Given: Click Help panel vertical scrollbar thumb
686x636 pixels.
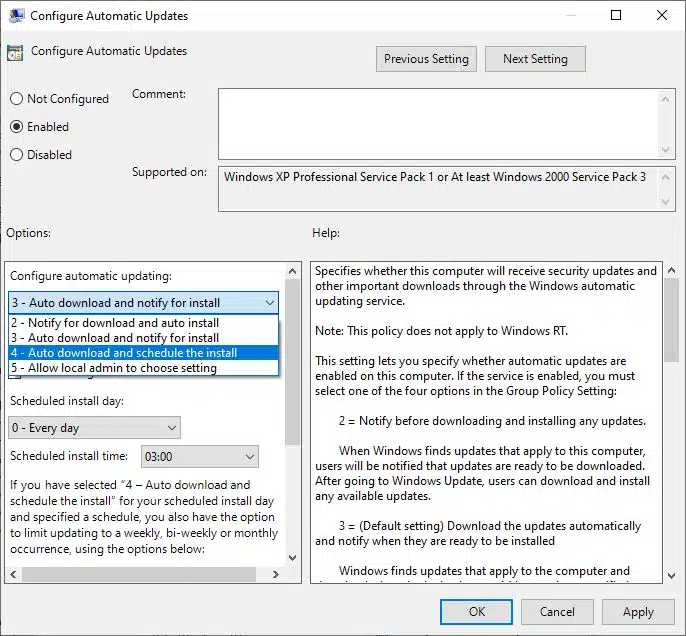Looking at the screenshot, I should click(671, 320).
